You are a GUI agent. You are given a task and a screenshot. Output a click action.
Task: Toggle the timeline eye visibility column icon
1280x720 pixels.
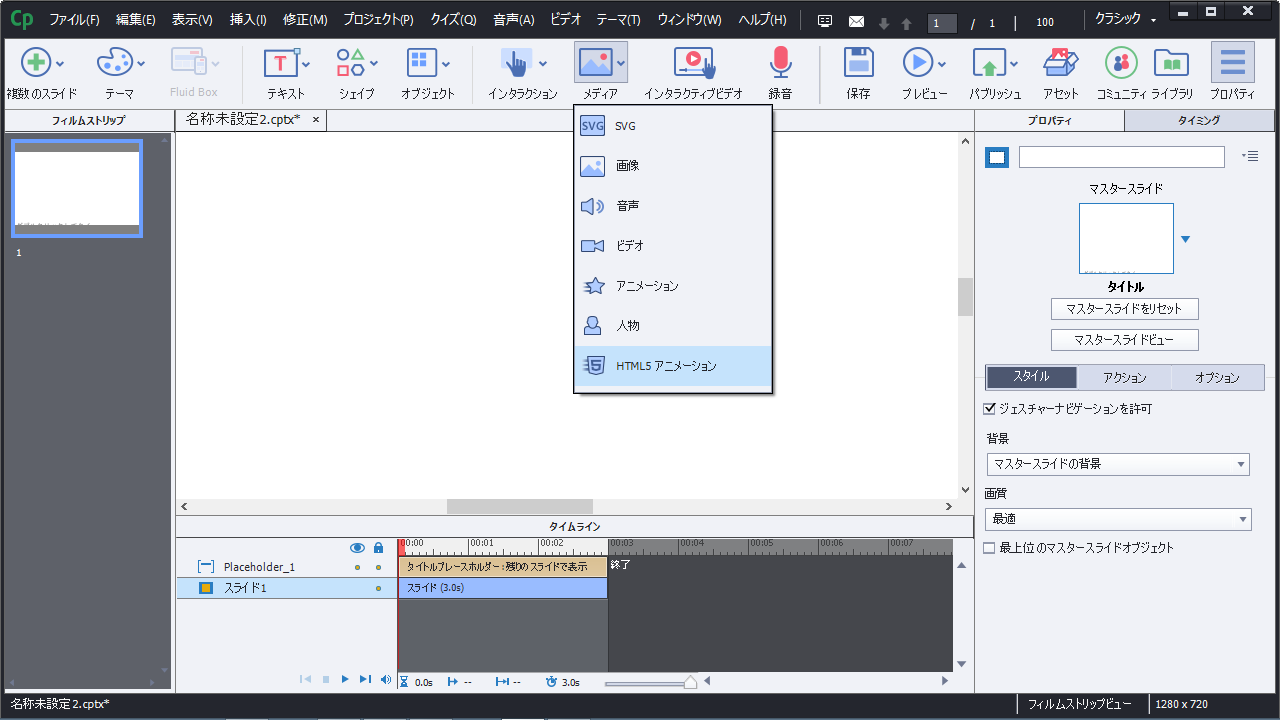pyautogui.click(x=357, y=548)
